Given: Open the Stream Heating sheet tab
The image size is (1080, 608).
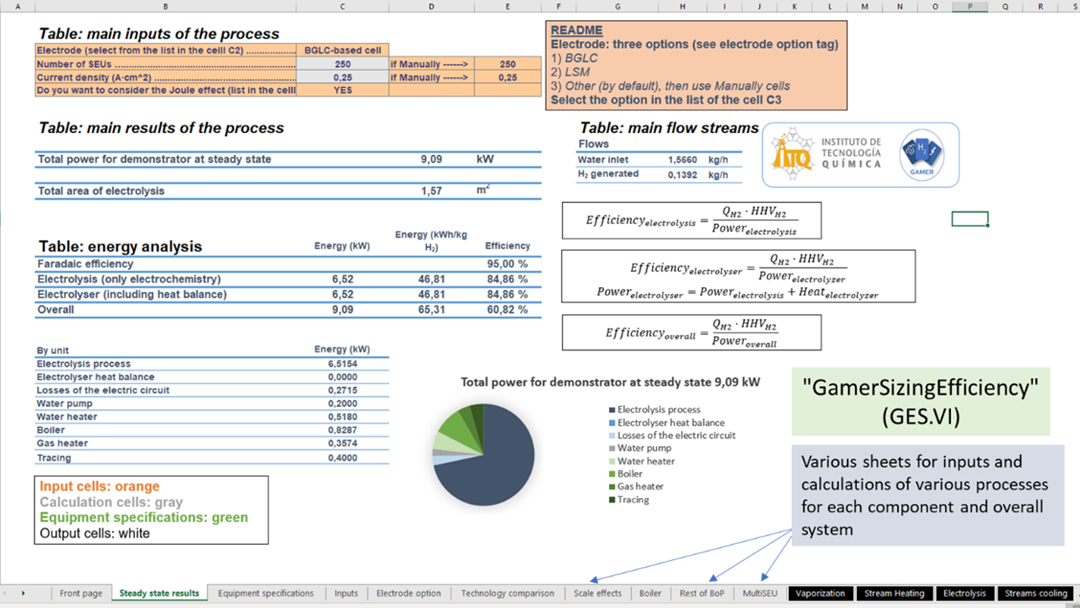Looking at the screenshot, I should coord(894,593).
